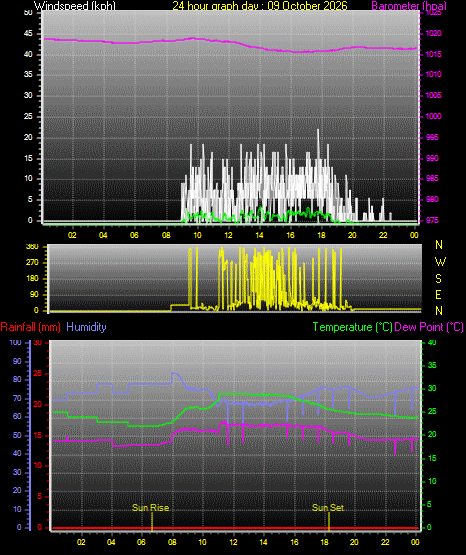Click the 1005 barometer axis value
This screenshot has width=466, height=555.
(x=433, y=95)
